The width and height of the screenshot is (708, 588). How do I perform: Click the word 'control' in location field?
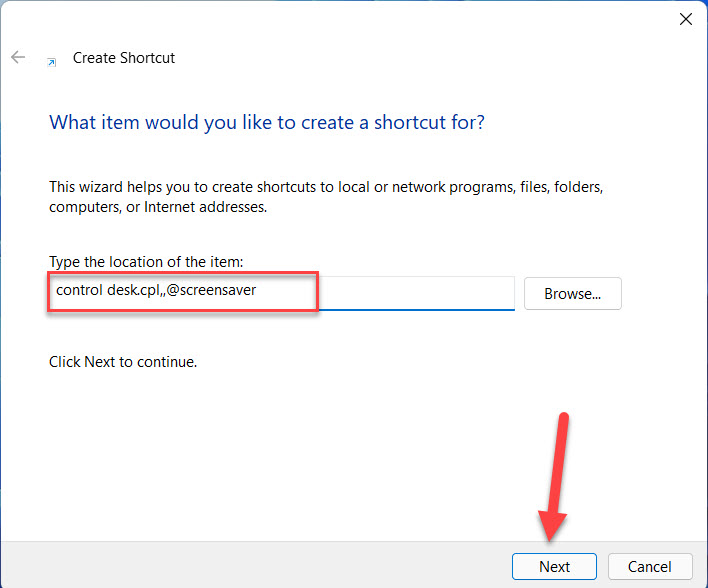click(x=79, y=291)
